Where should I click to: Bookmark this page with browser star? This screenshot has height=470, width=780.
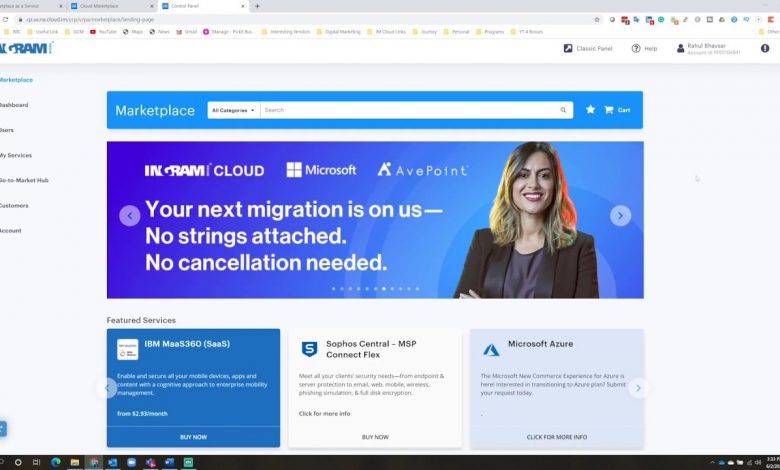coord(597,19)
